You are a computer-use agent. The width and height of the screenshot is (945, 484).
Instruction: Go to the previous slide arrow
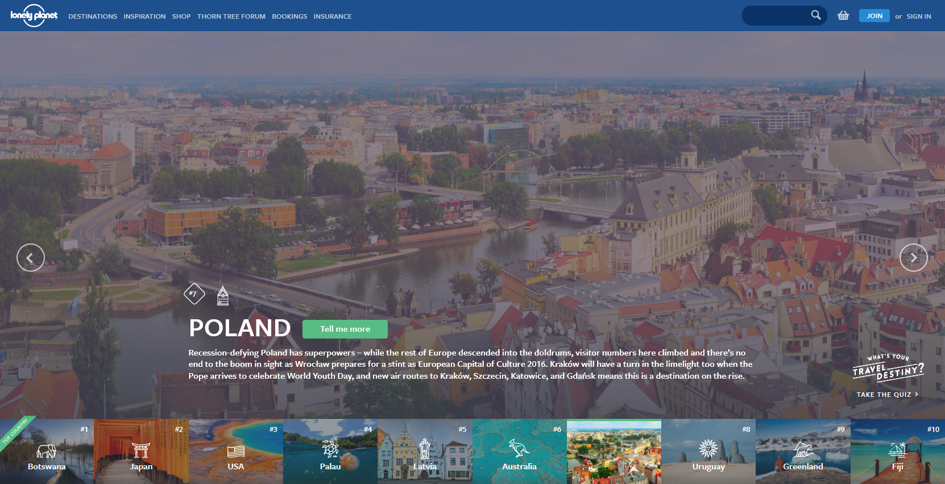click(30, 258)
